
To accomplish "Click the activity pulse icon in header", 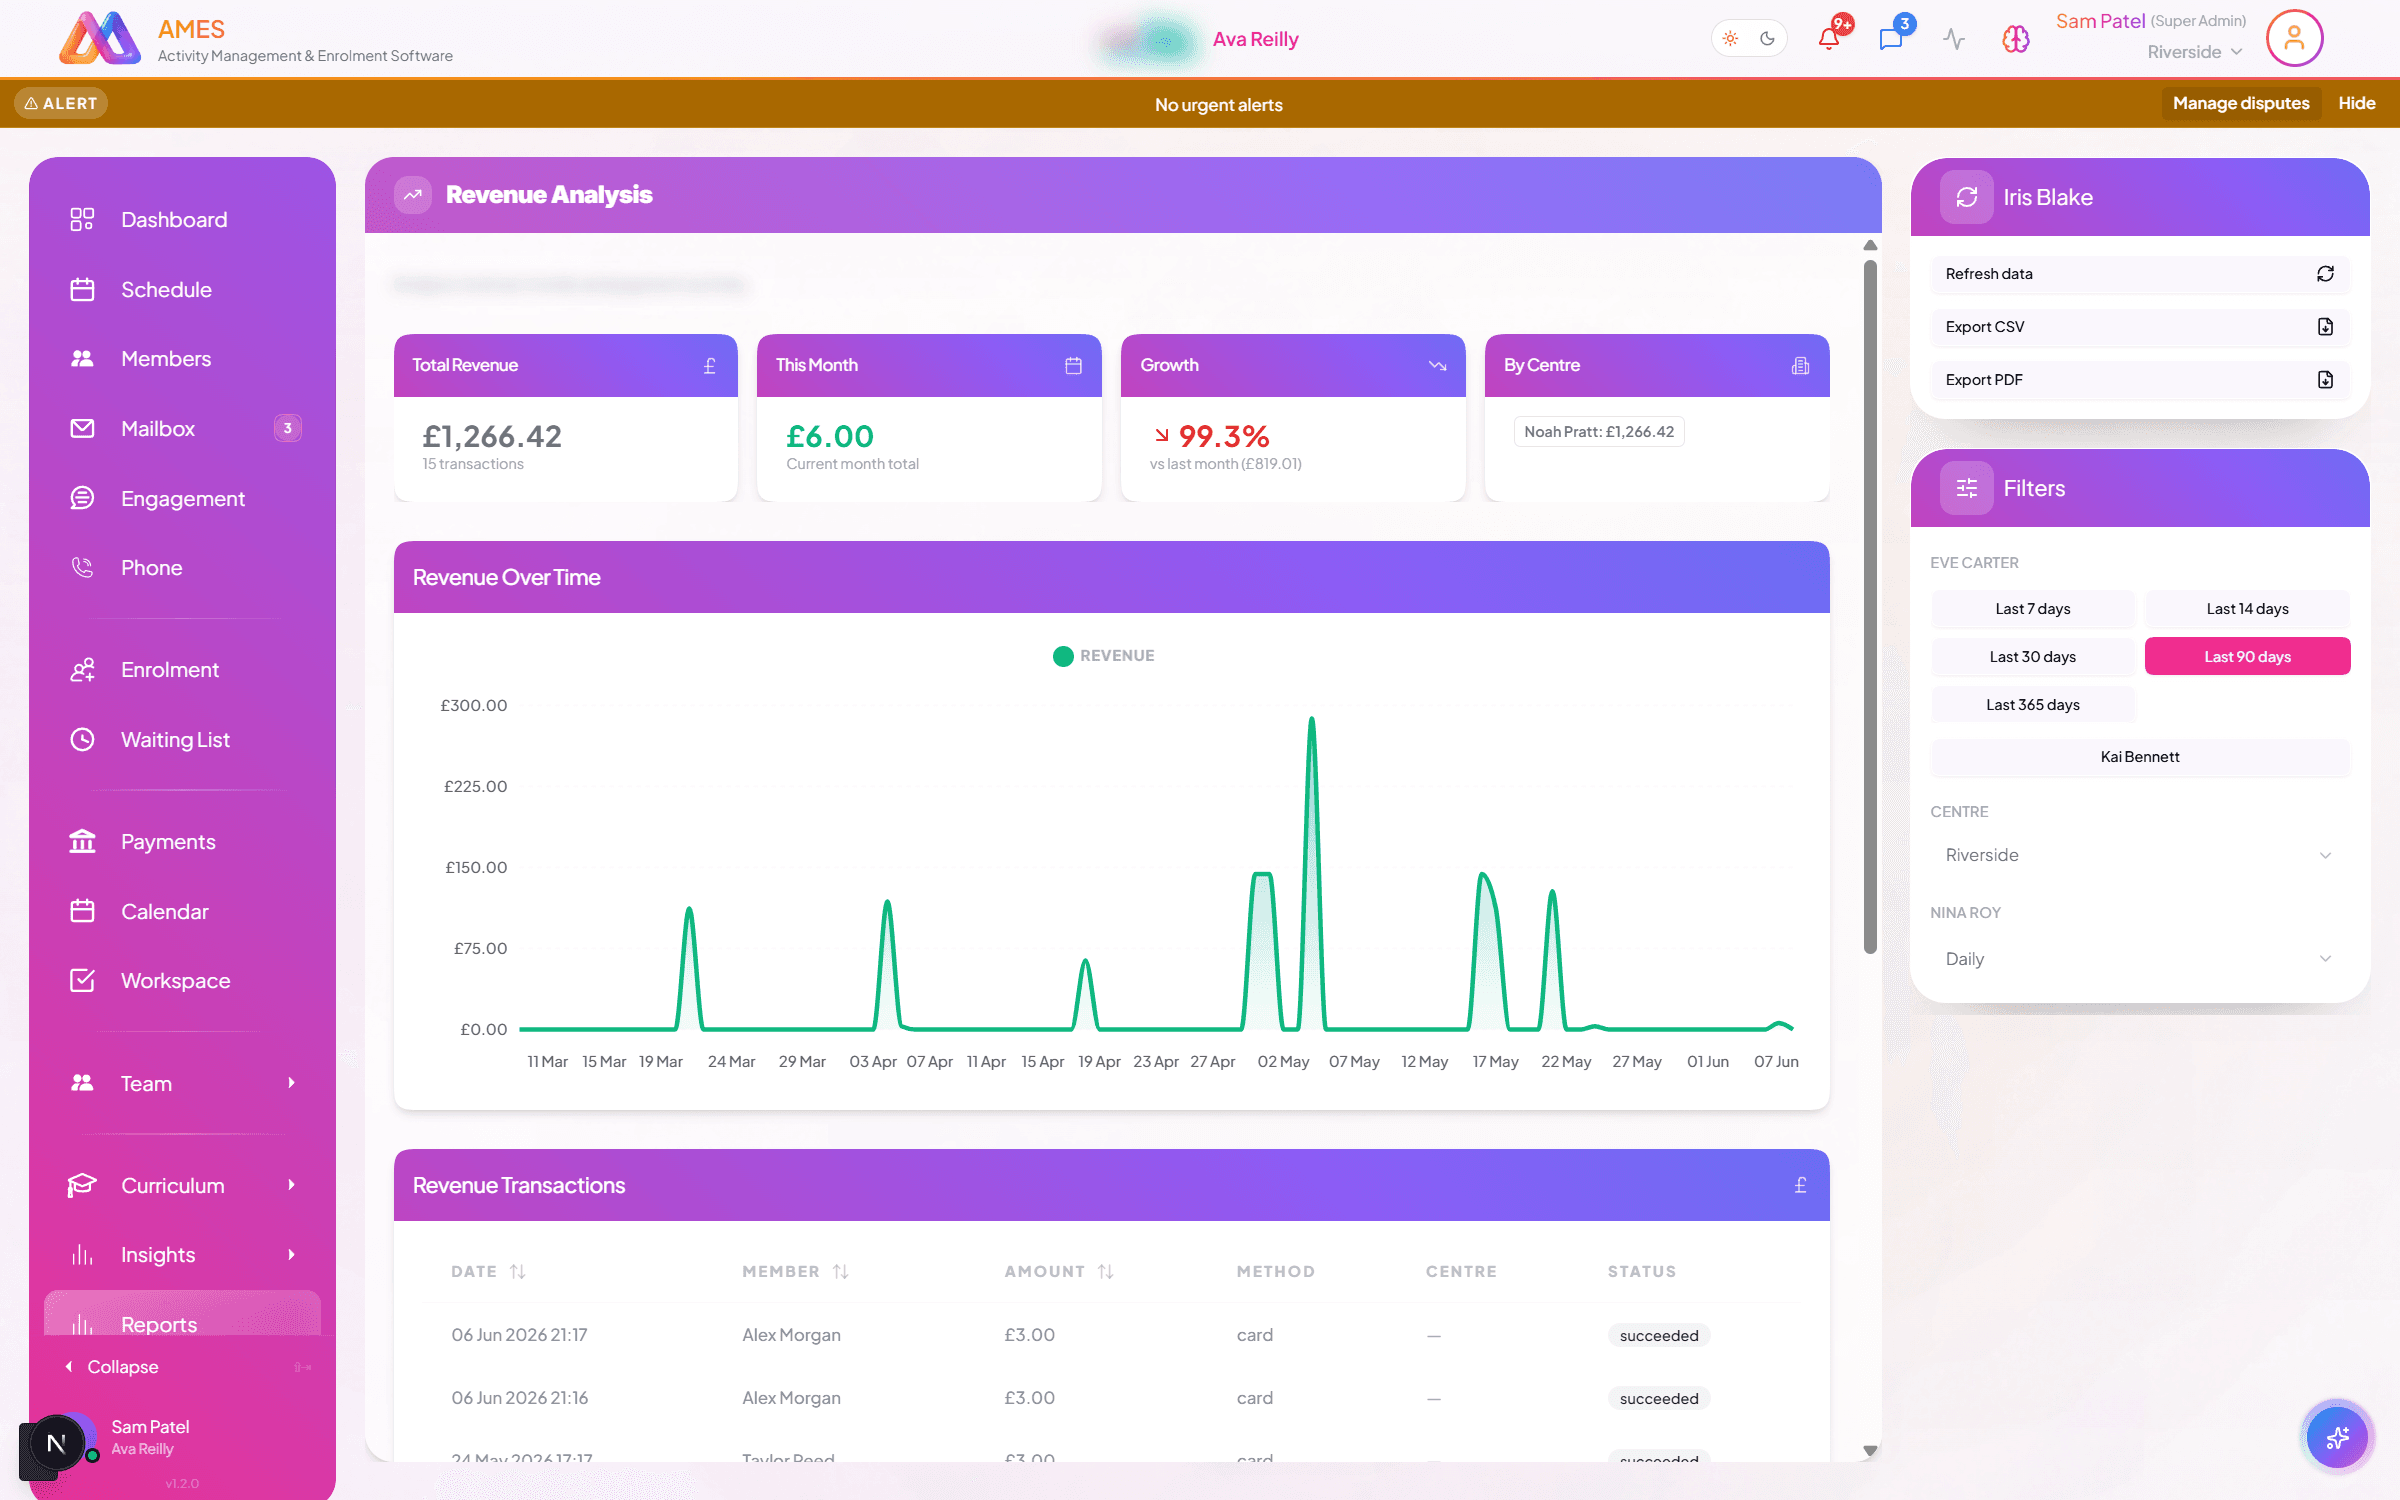I will (x=1954, y=39).
